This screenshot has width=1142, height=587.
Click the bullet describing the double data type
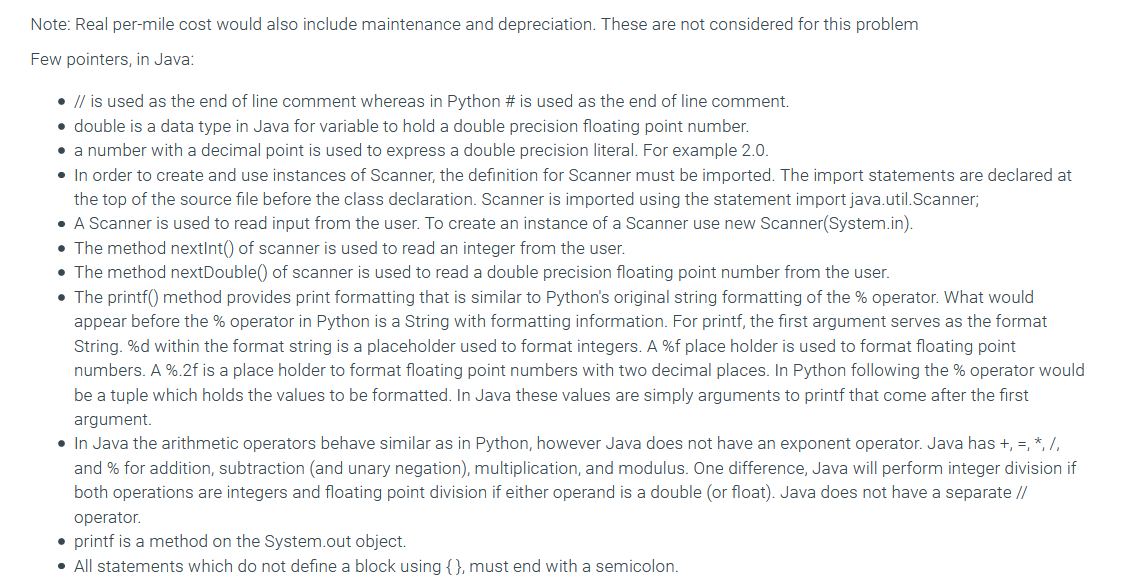click(411, 126)
